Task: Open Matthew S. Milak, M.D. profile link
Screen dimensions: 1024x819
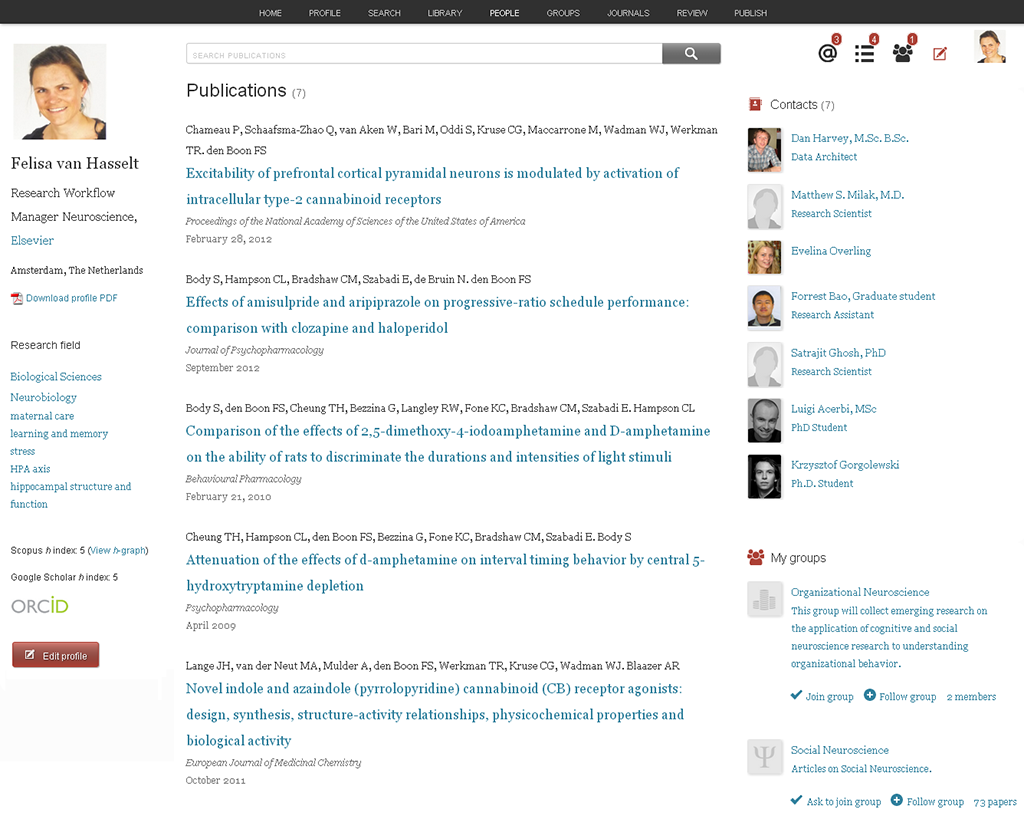Action: point(848,195)
